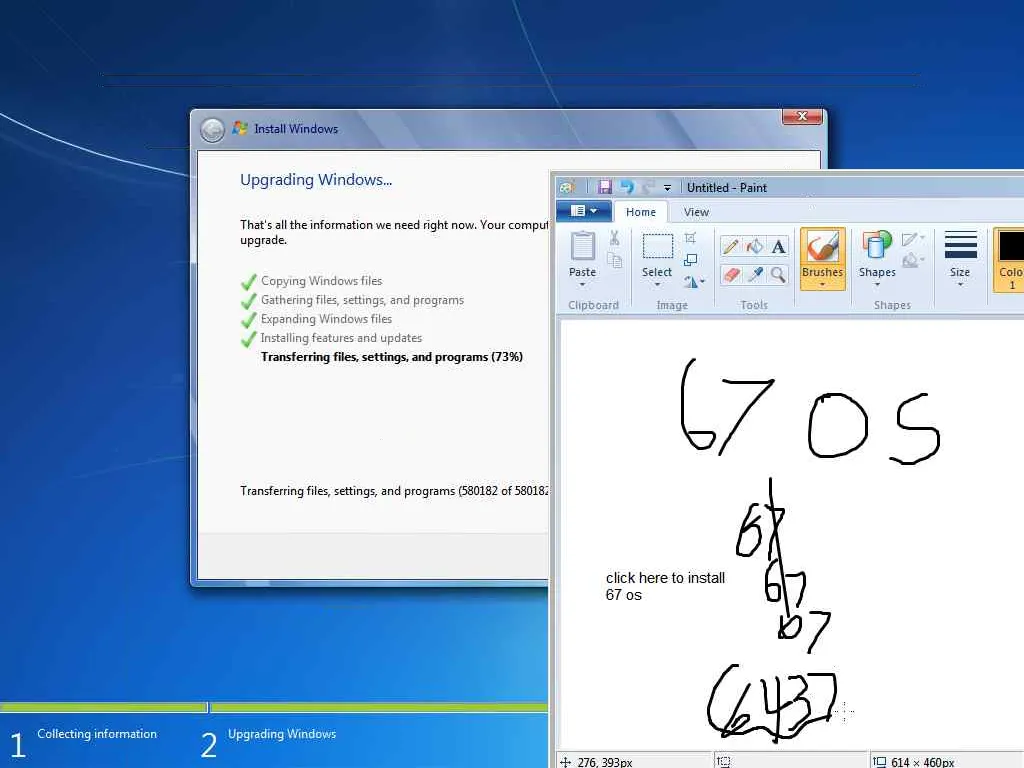This screenshot has height=768, width=1024.
Task: Click bold 'Transferring files, settings, and programs (73%)'
Action: click(x=392, y=357)
